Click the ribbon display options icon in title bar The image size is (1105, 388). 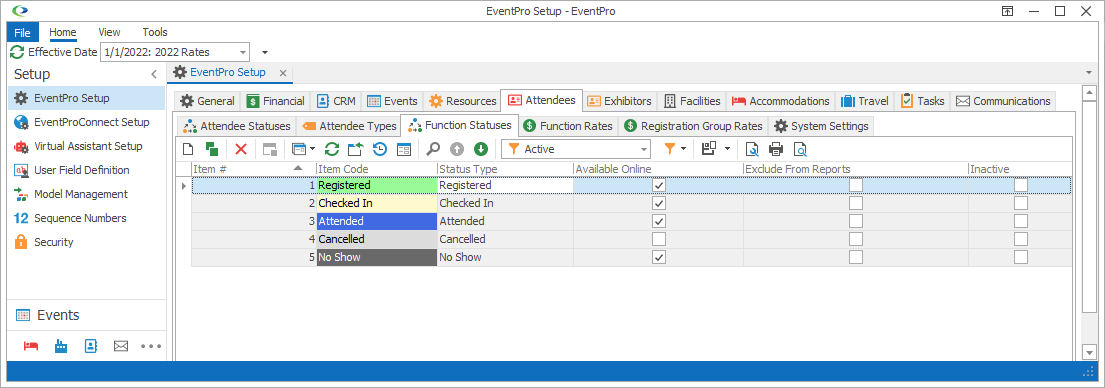(1007, 11)
